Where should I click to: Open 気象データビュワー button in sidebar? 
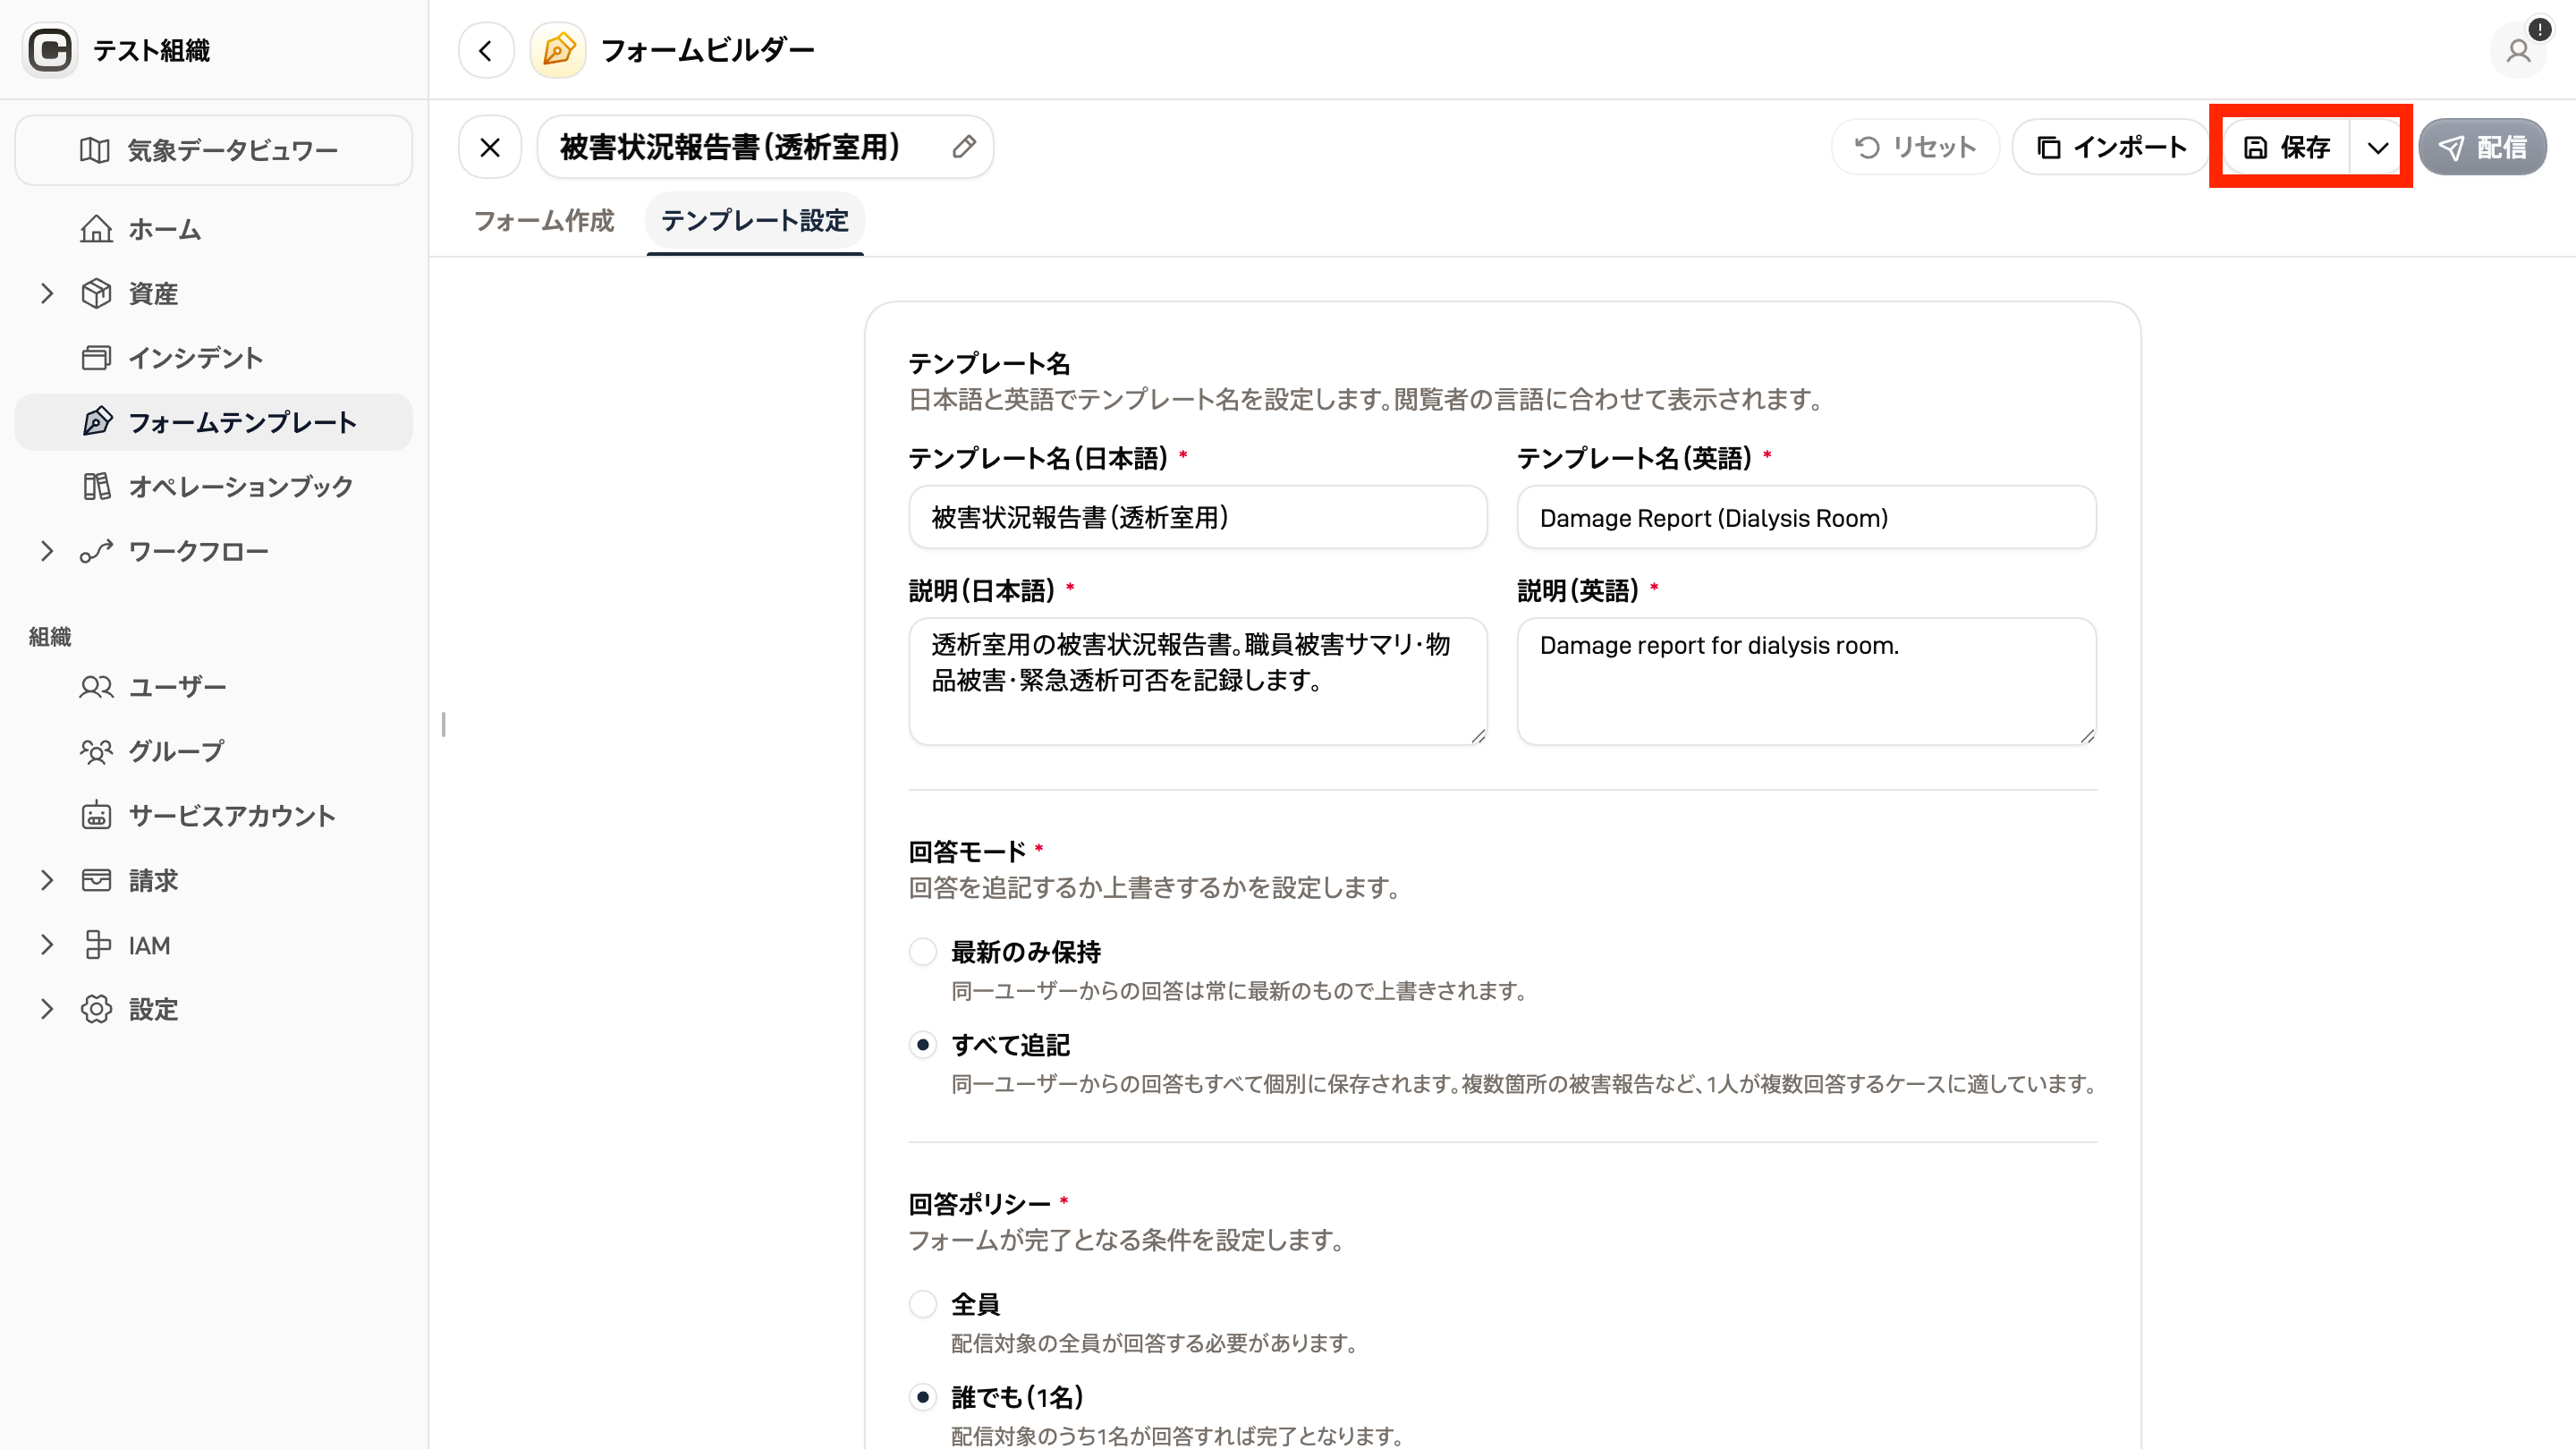[214, 150]
